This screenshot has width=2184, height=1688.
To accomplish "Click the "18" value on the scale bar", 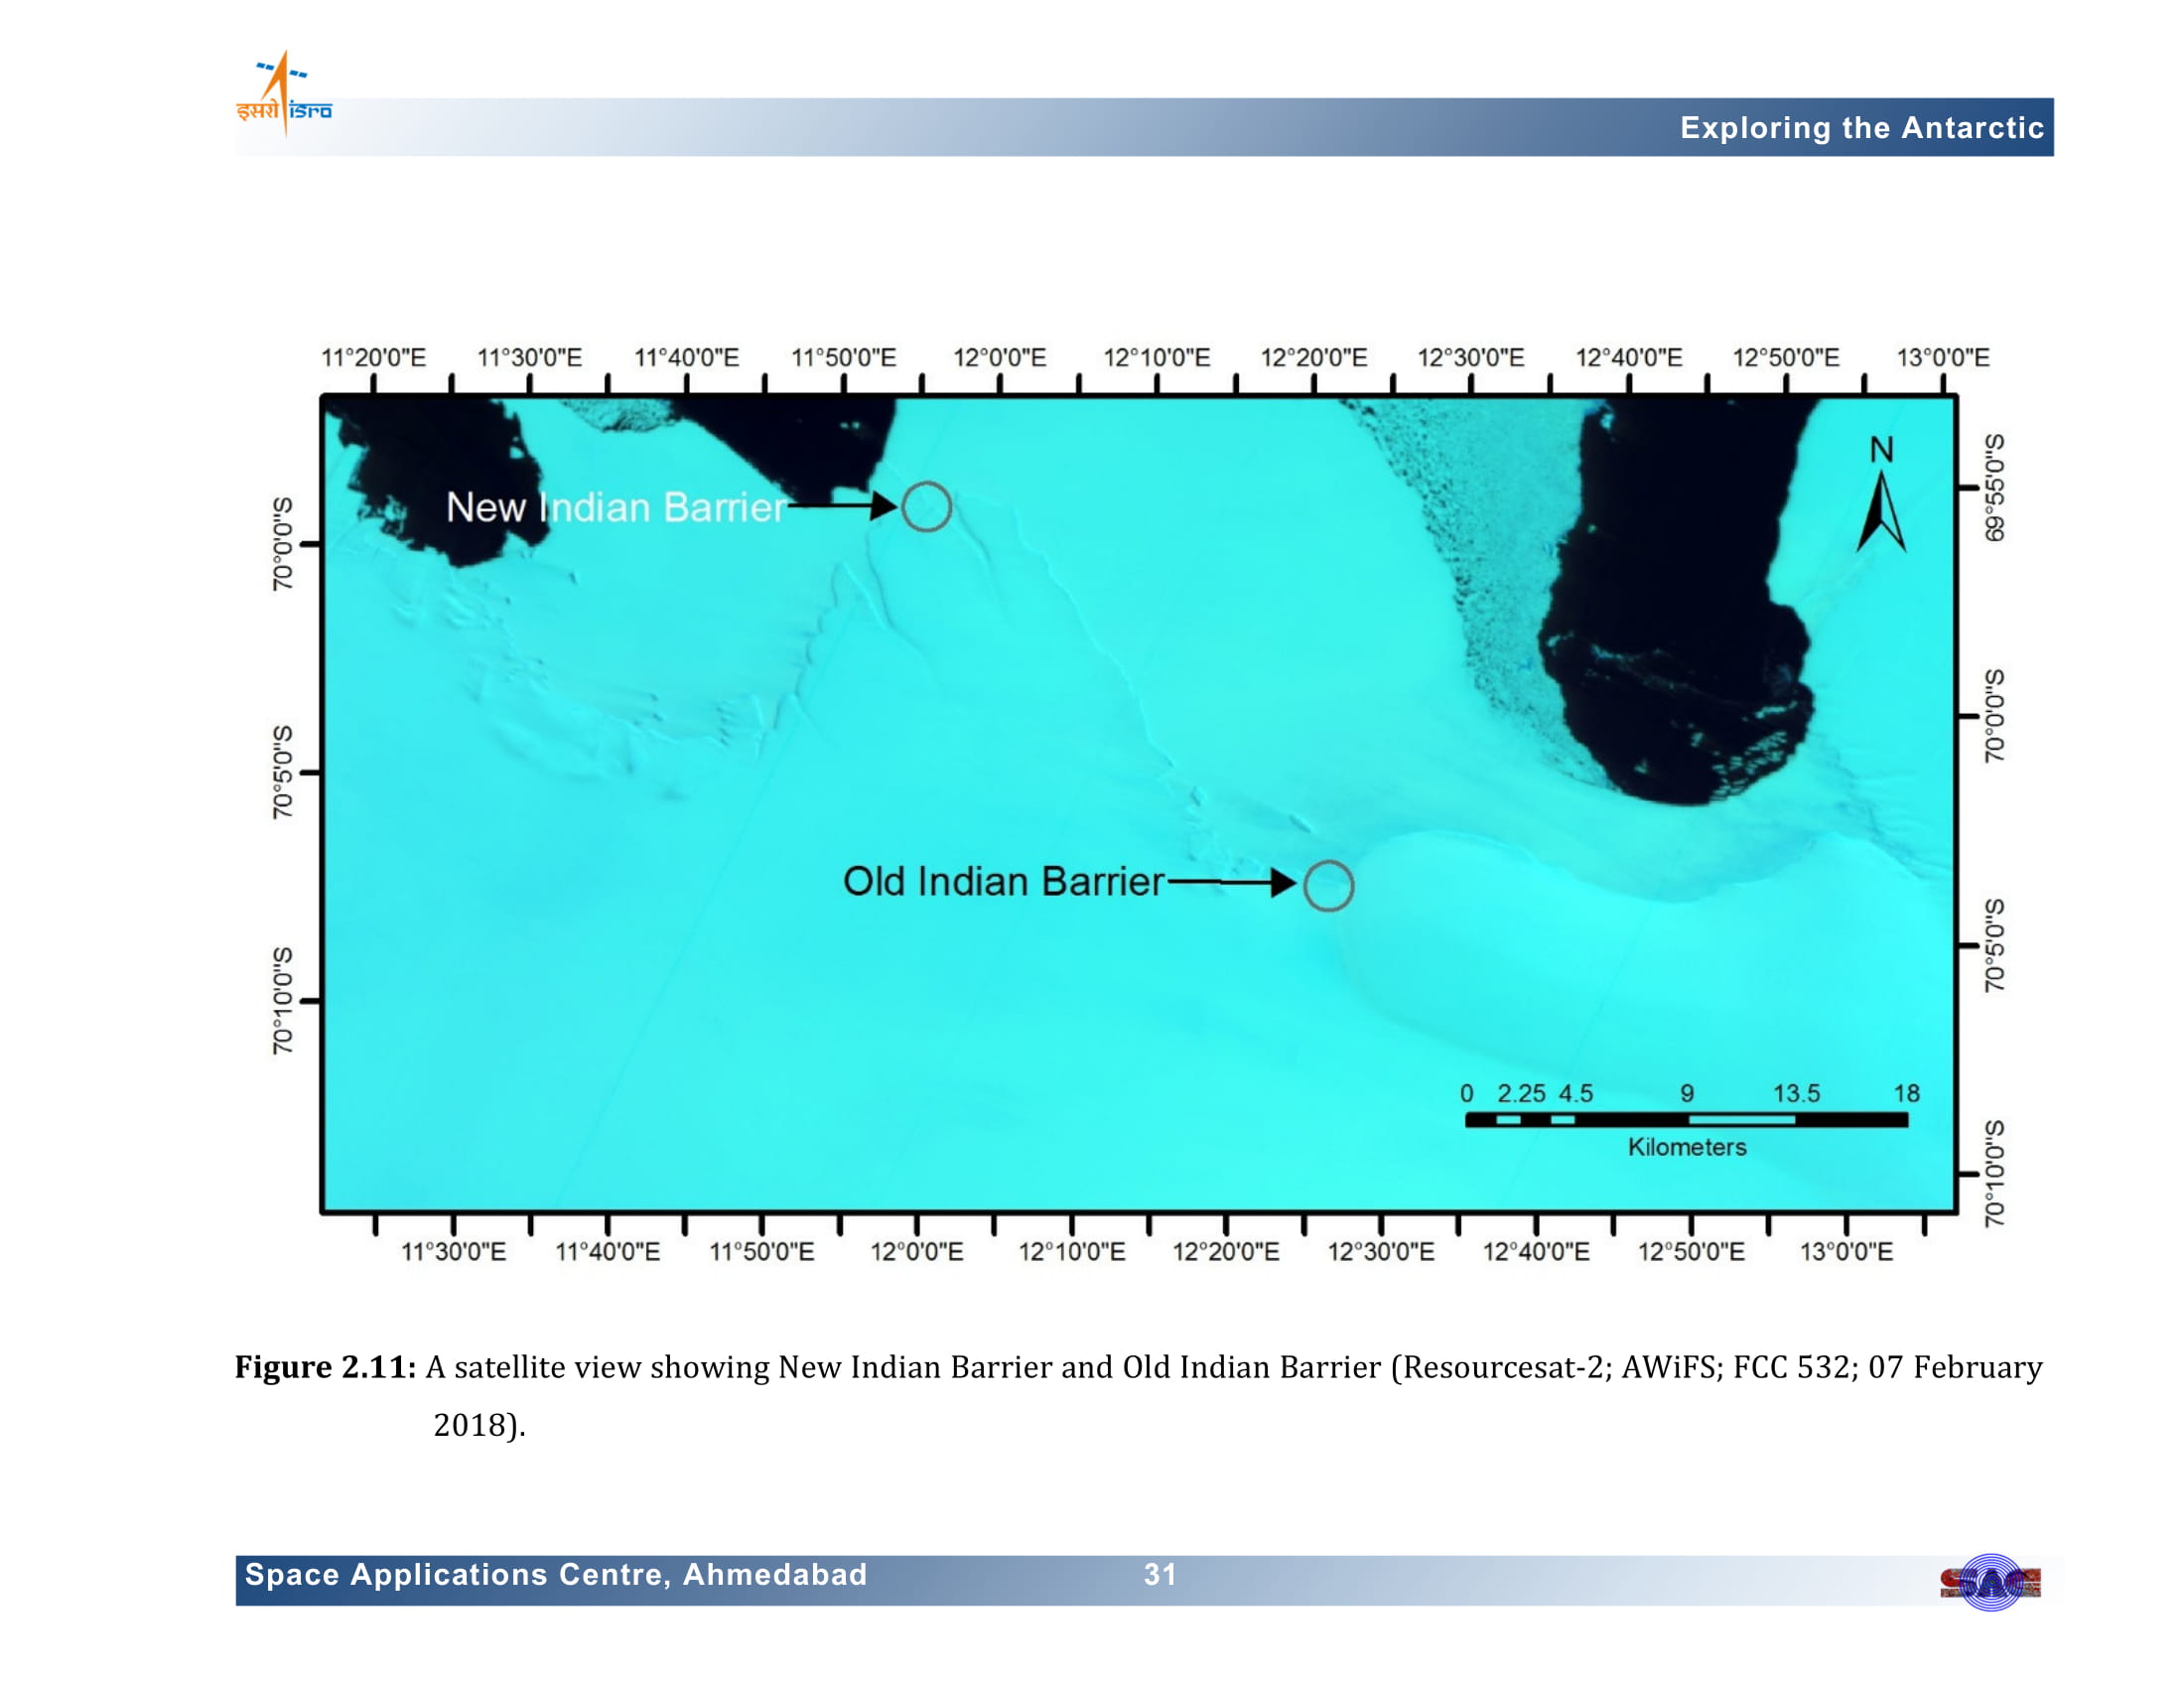I will [x=1906, y=1093].
